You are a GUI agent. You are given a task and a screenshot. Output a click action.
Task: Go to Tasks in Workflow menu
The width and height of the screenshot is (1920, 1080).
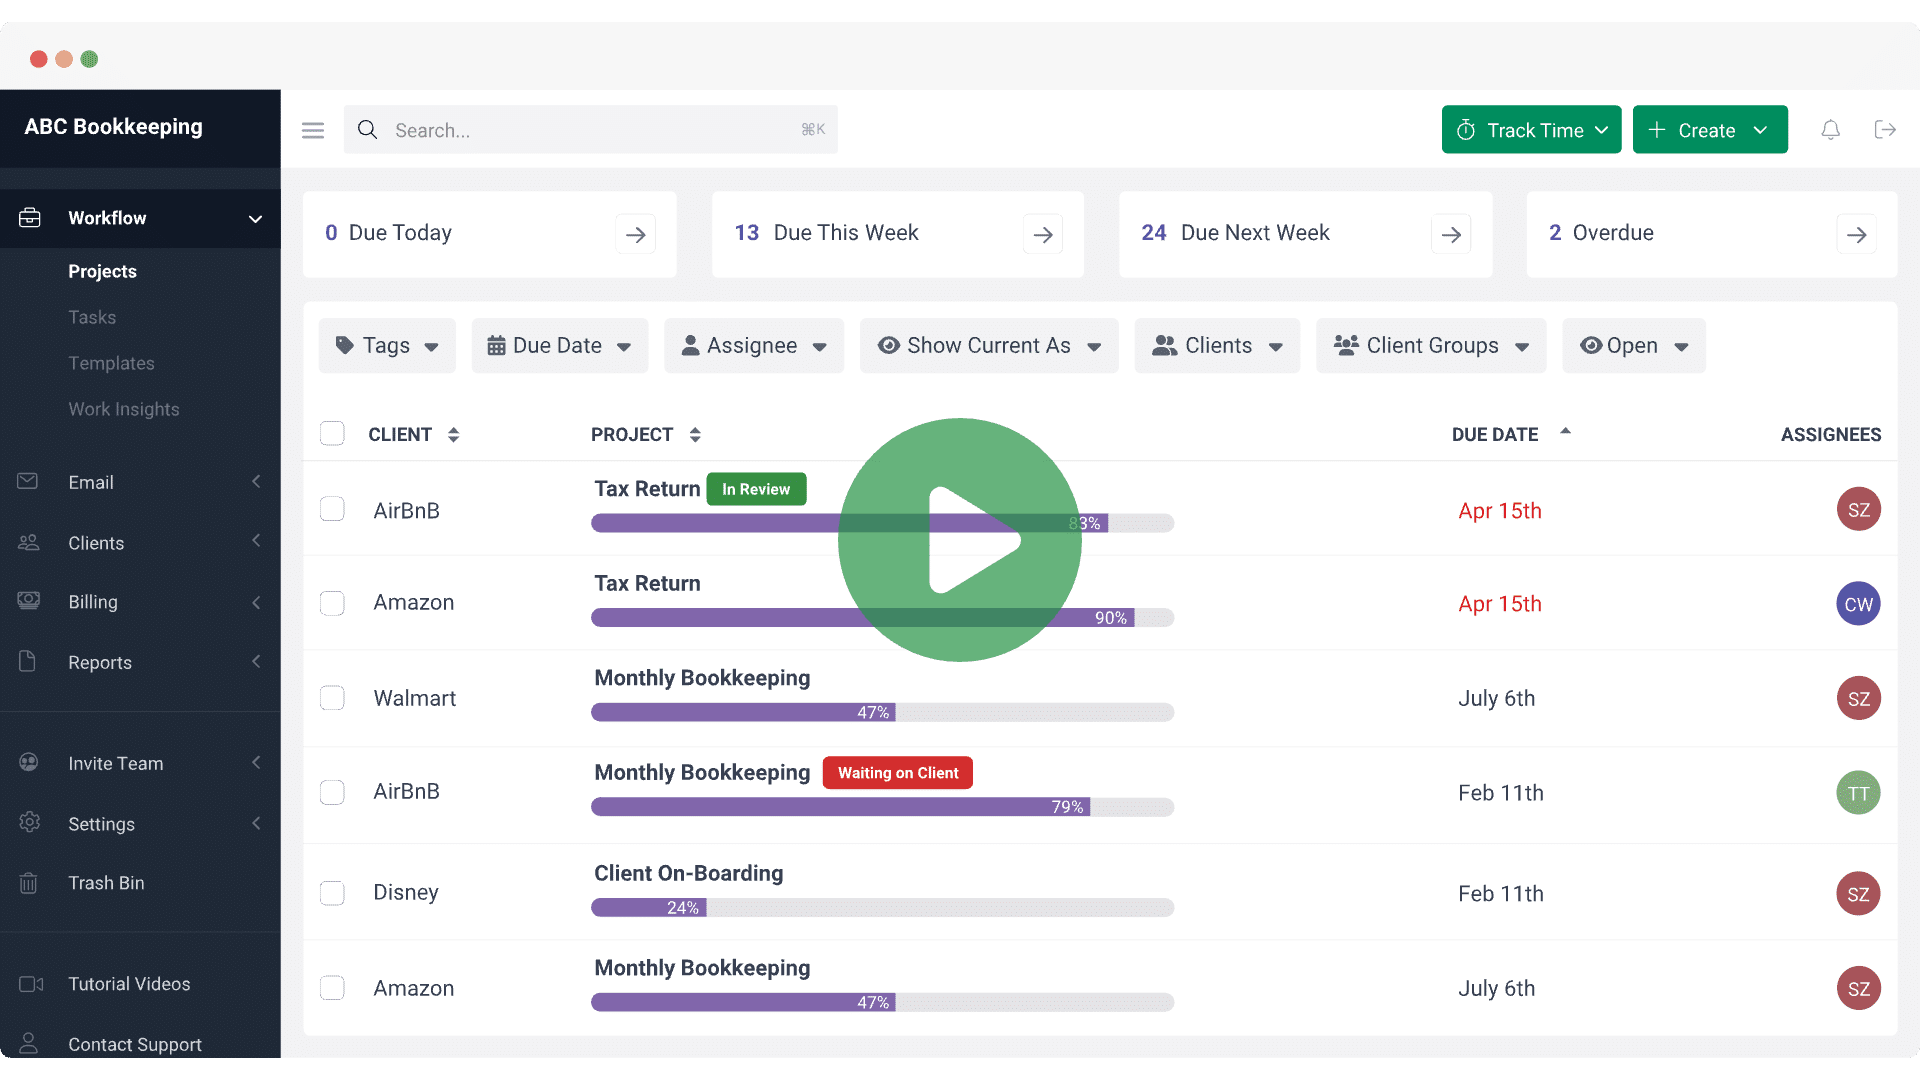point(92,317)
